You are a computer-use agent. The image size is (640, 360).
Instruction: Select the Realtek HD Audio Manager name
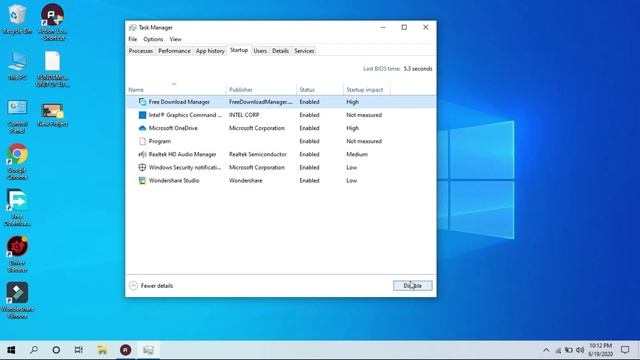tap(182, 154)
